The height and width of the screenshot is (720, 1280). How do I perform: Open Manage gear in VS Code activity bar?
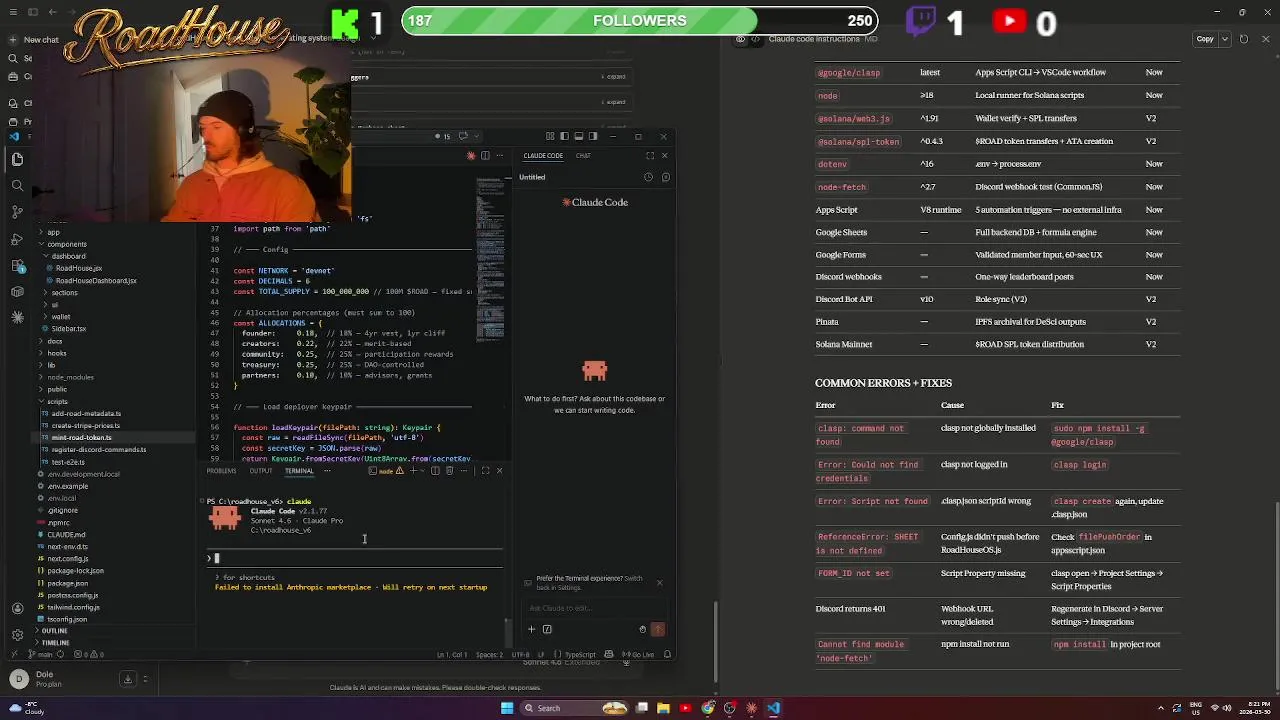click(x=17, y=635)
